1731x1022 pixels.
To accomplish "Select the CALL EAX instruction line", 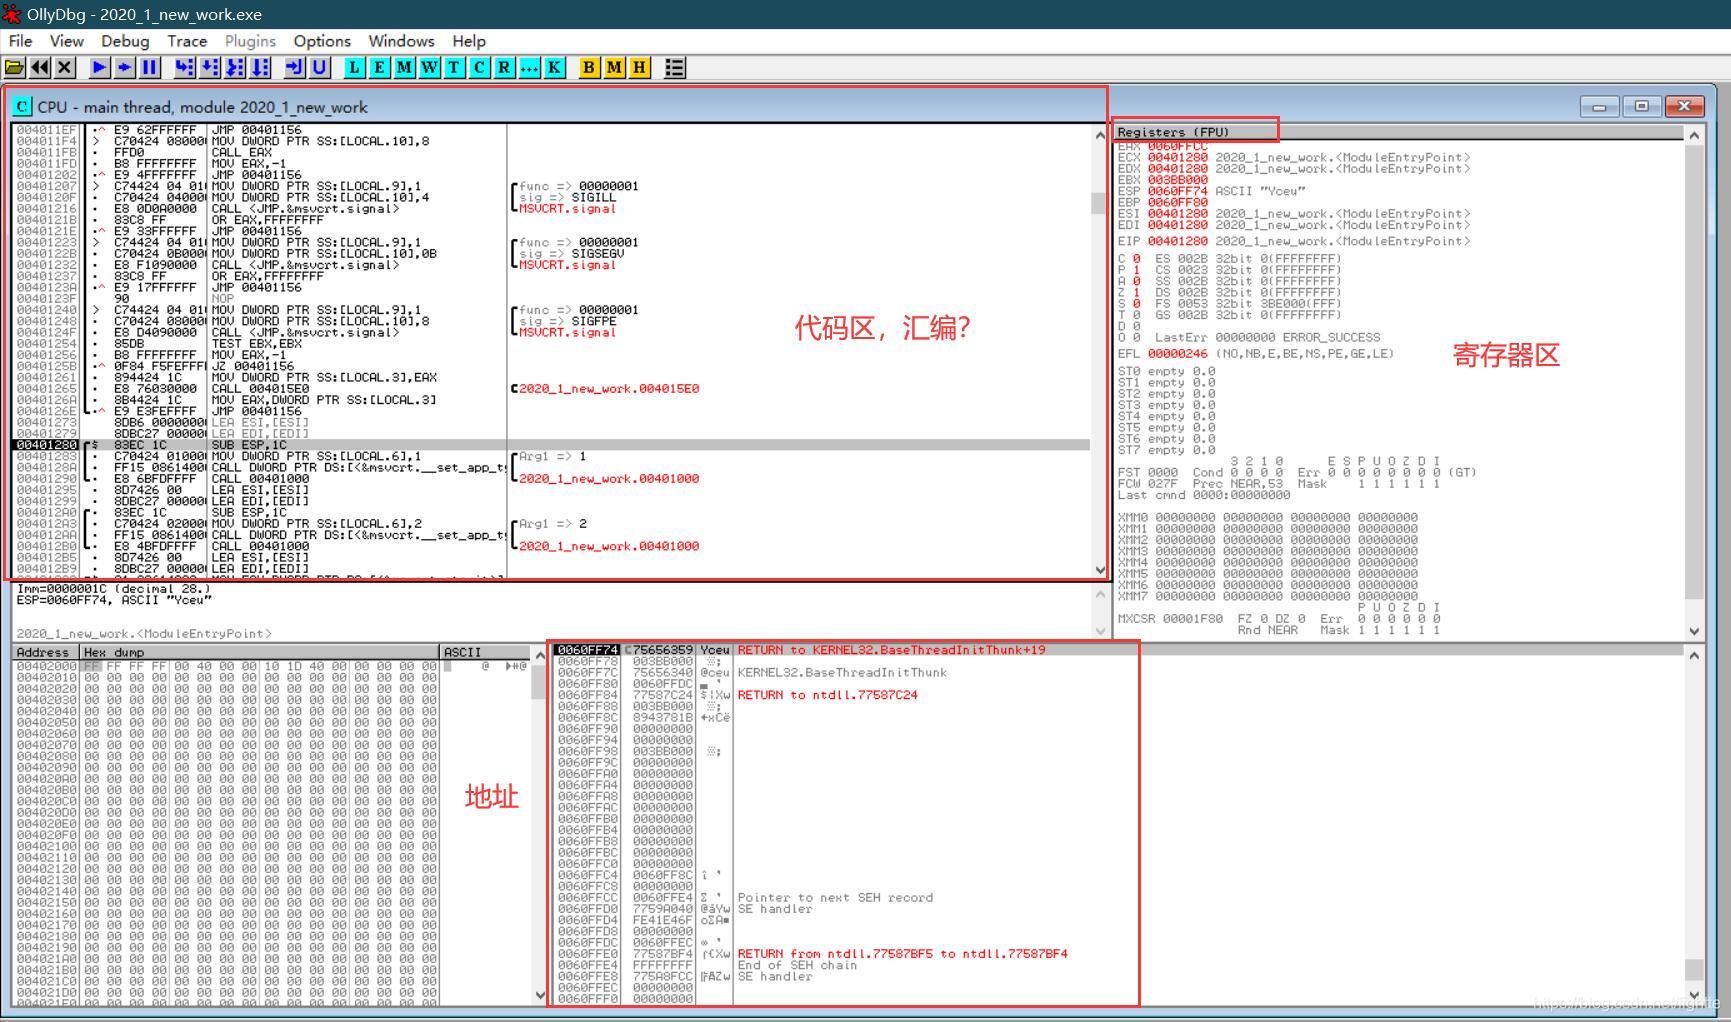I will (x=550, y=152).
